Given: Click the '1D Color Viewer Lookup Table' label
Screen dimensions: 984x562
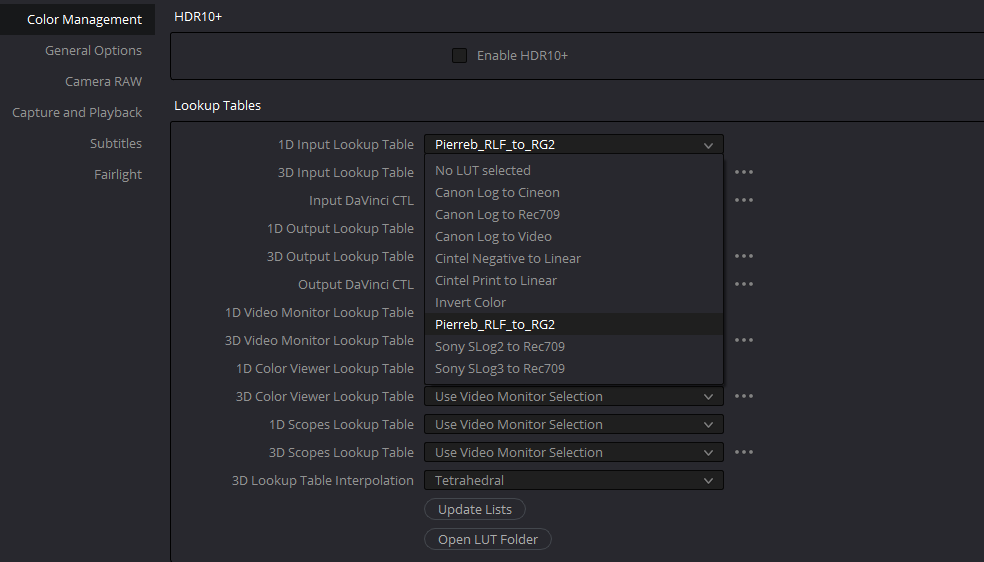Looking at the screenshot, I should pos(324,368).
